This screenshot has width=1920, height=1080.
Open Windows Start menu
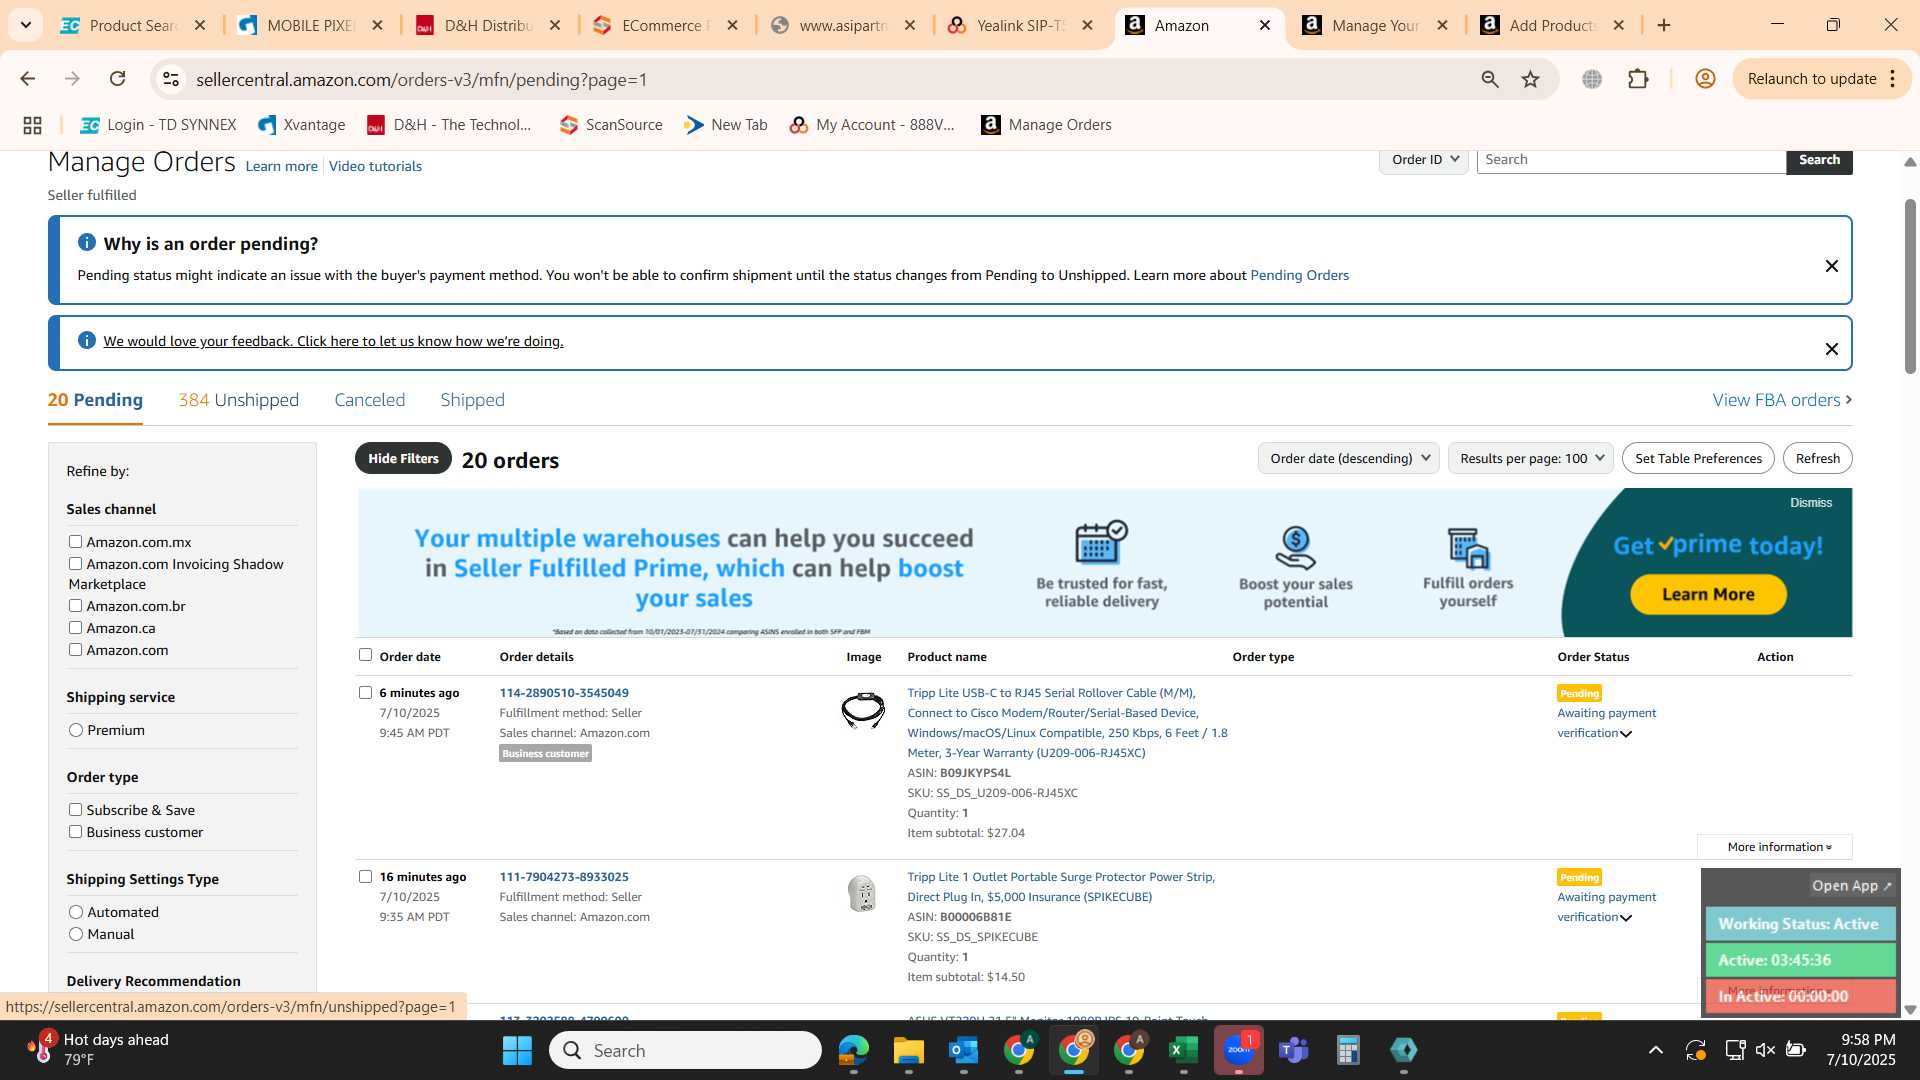pyautogui.click(x=517, y=1050)
